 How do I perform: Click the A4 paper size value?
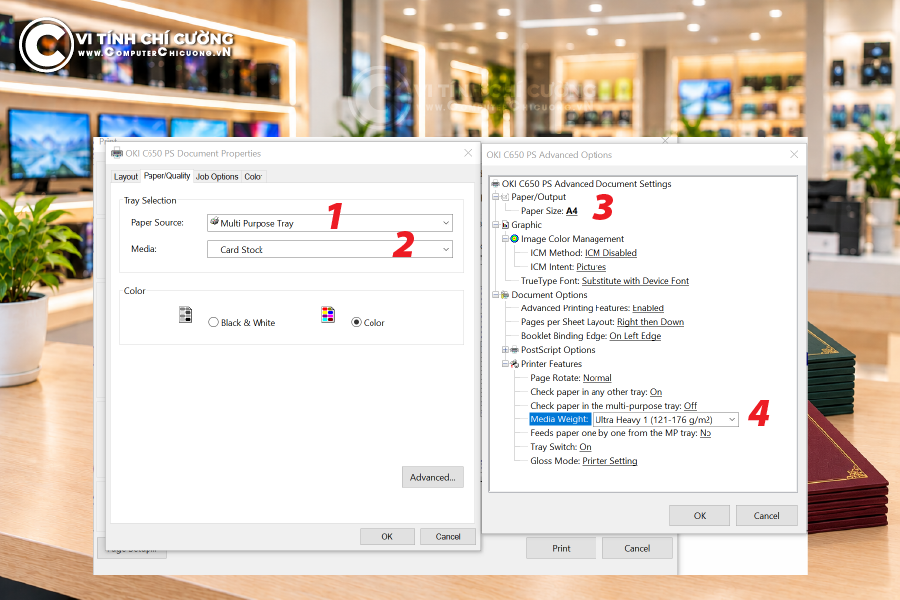click(x=572, y=211)
